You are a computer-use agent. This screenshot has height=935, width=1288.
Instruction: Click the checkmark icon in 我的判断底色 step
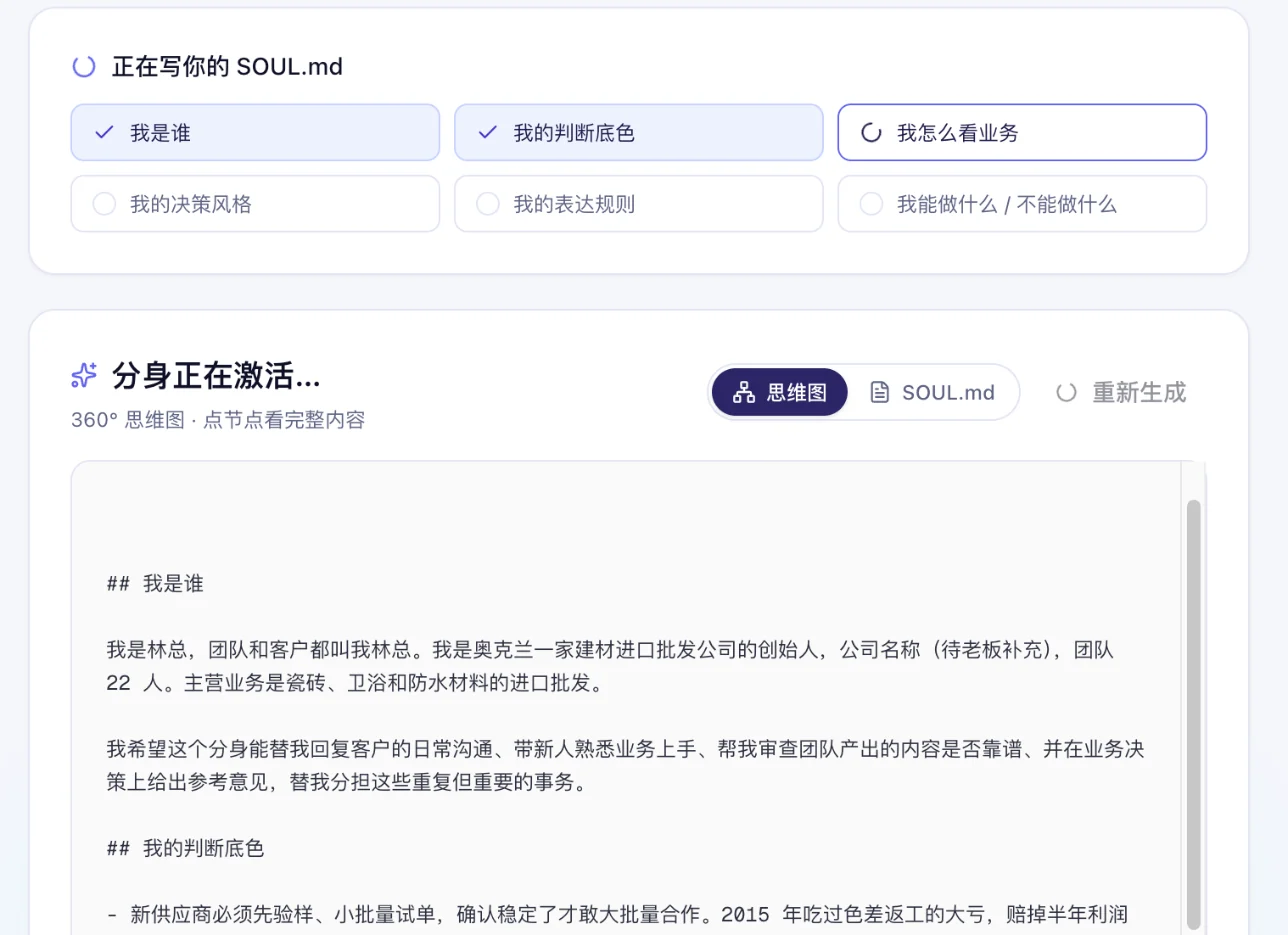point(487,132)
